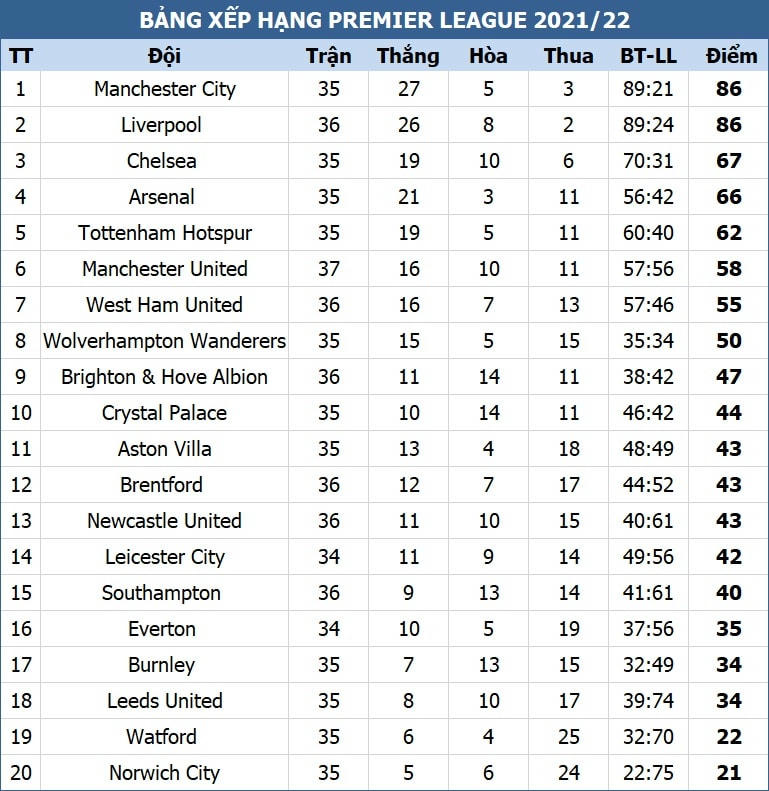Click Norwich City's points value 21
This screenshot has width=769, height=791.
[x=729, y=773]
